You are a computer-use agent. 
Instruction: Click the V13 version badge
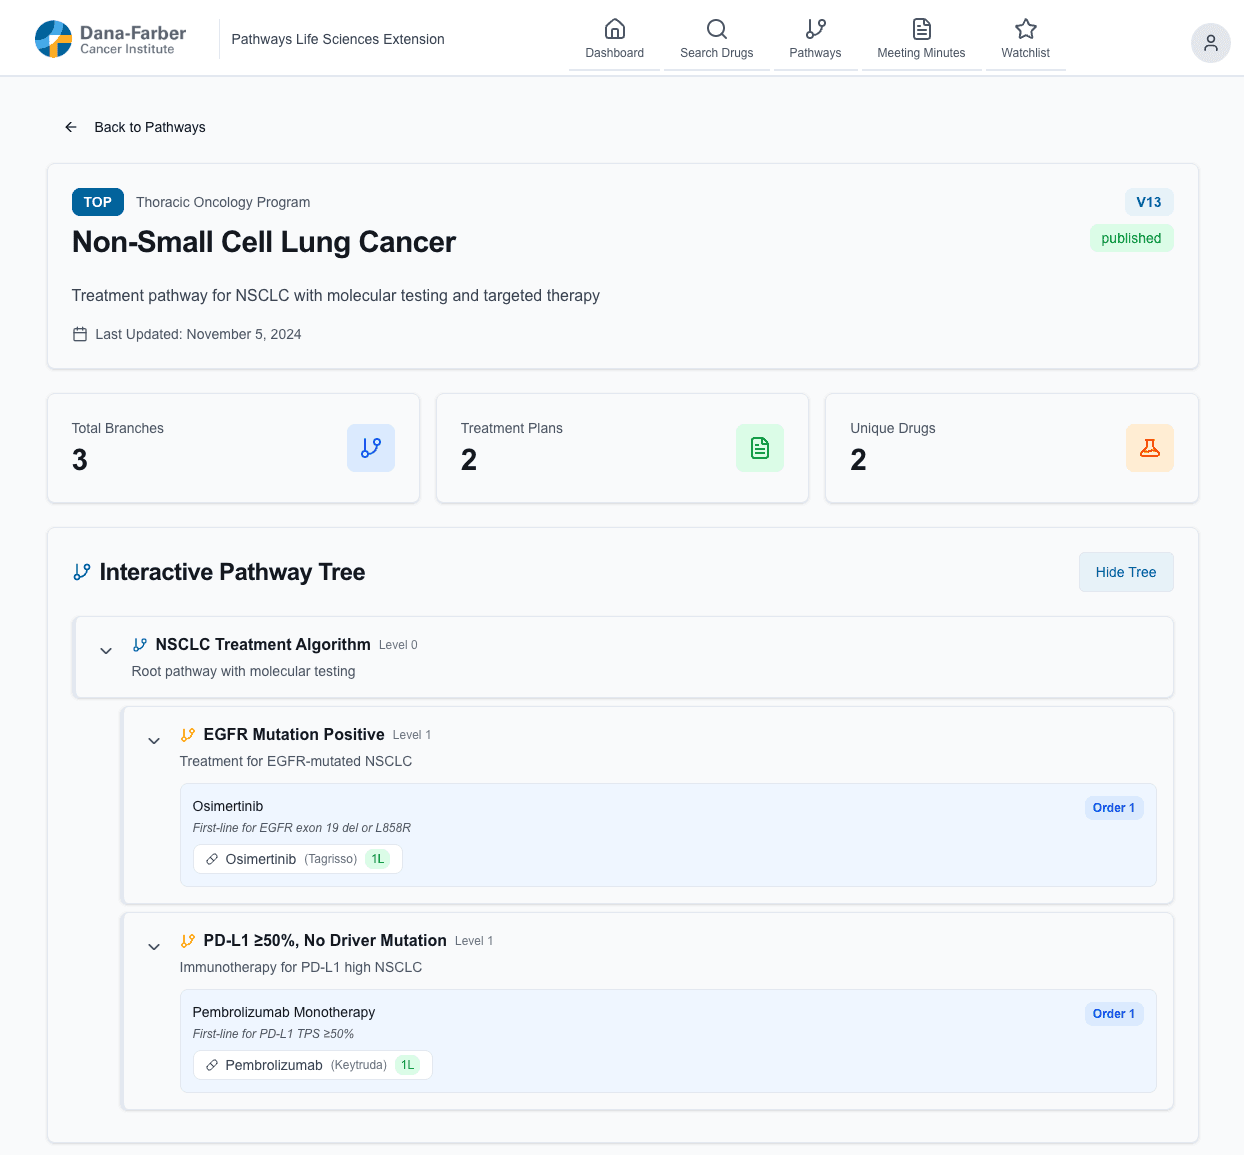coord(1149,201)
